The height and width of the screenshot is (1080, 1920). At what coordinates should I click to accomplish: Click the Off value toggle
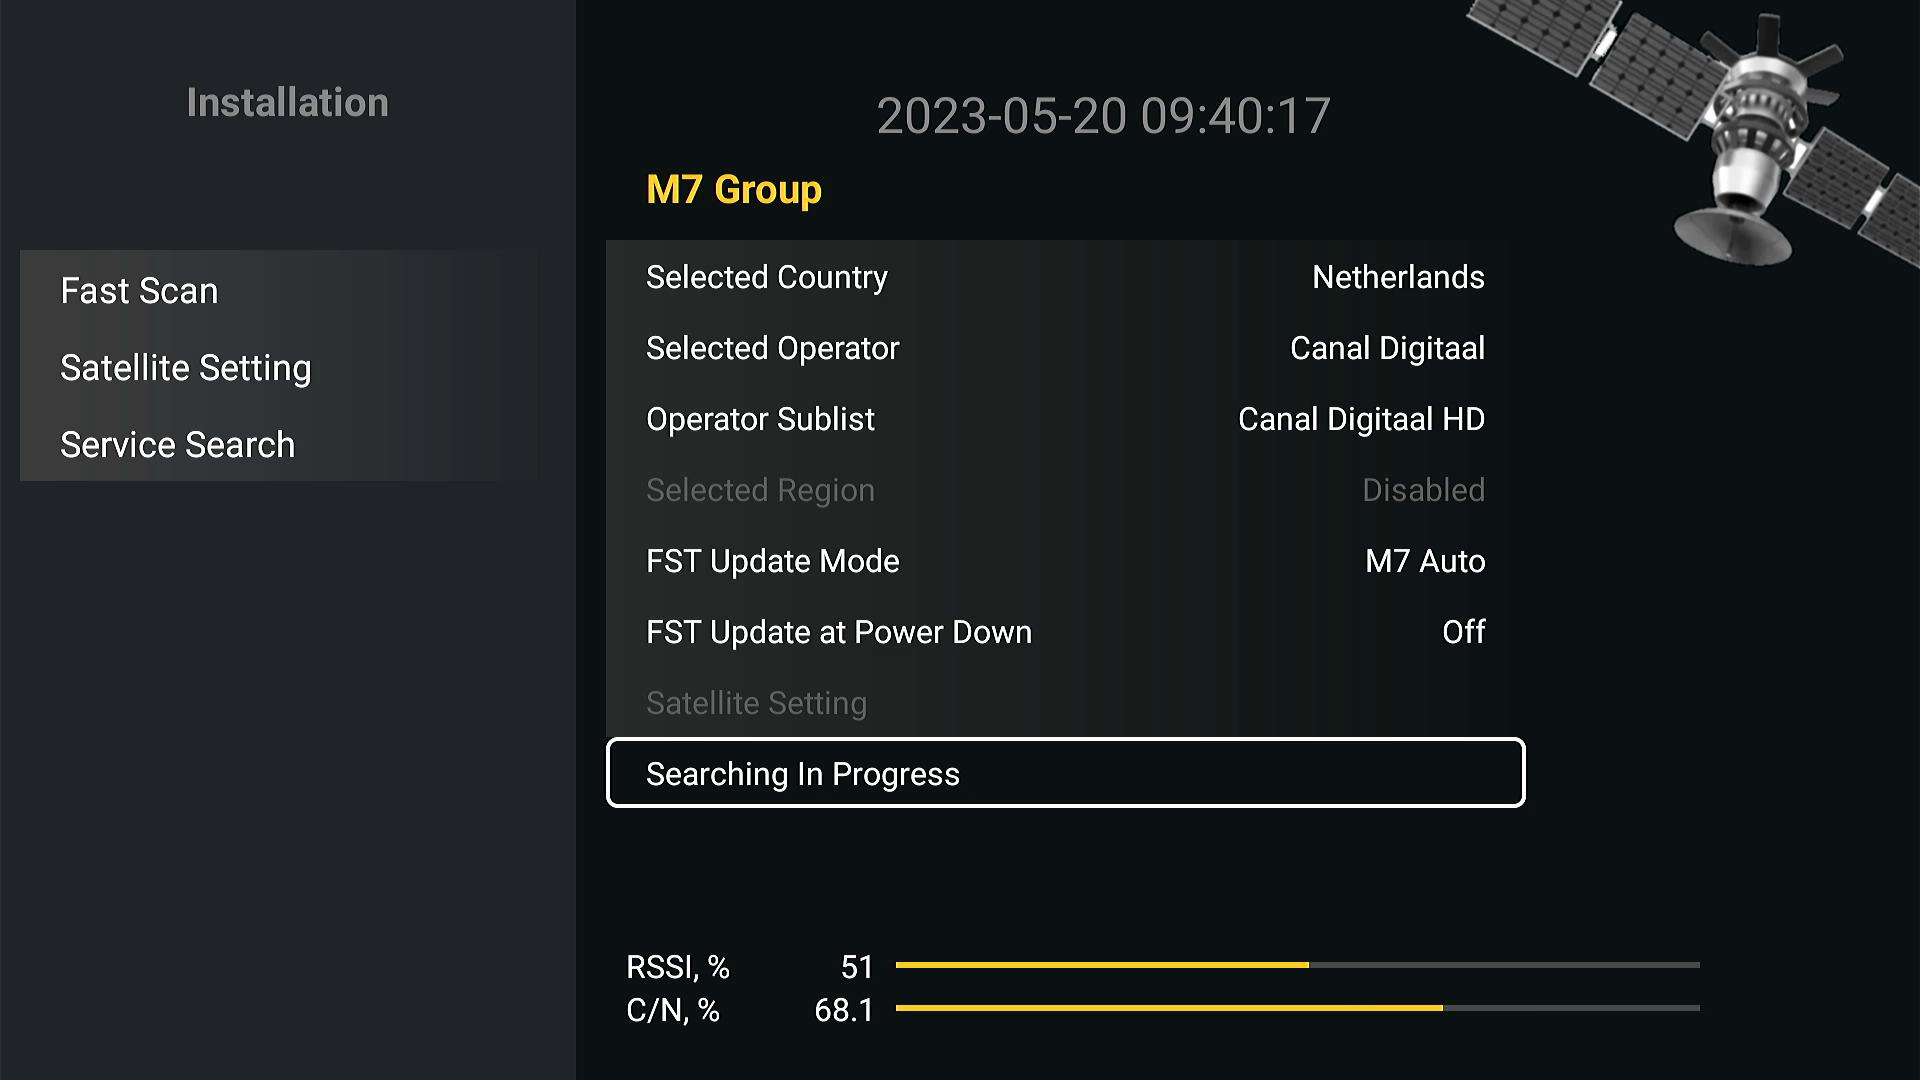(x=1463, y=632)
